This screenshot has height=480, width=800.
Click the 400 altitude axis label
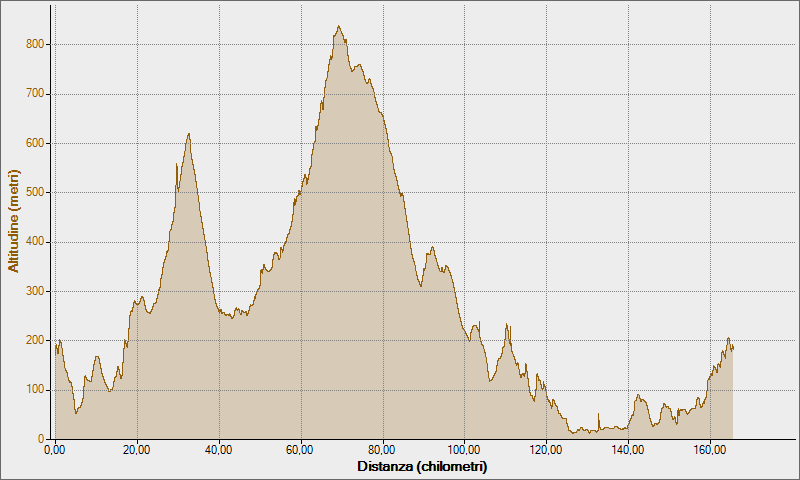[35, 242]
